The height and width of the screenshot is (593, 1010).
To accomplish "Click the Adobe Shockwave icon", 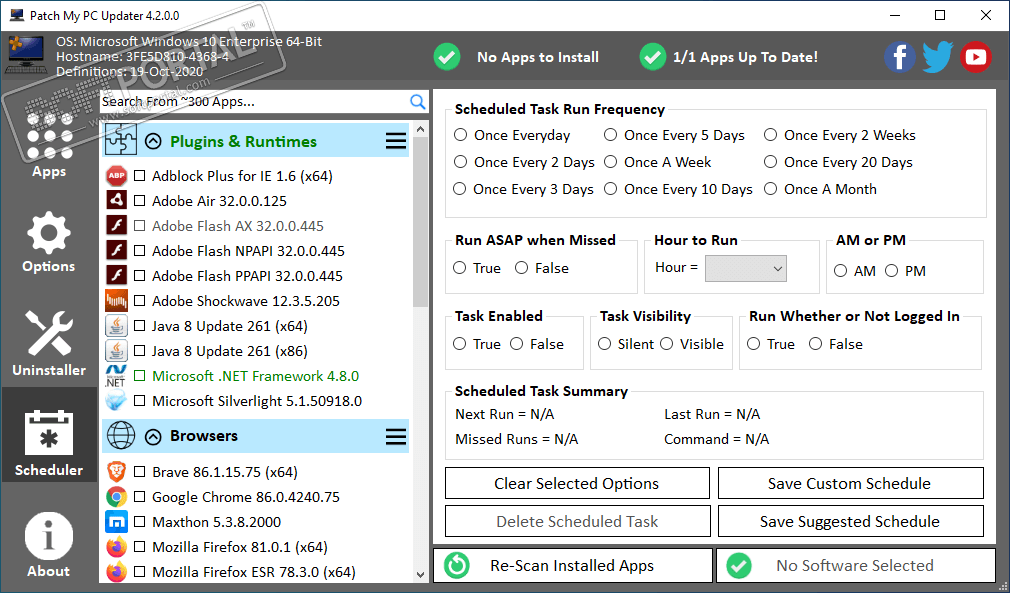I will [x=117, y=301].
